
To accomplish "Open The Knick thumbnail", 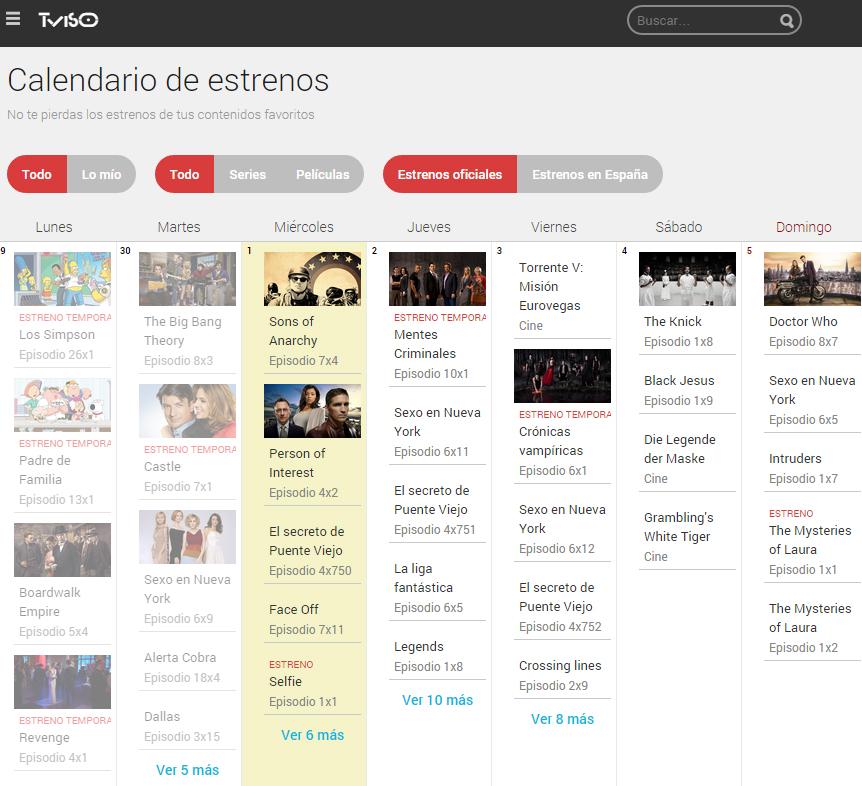I will point(687,279).
